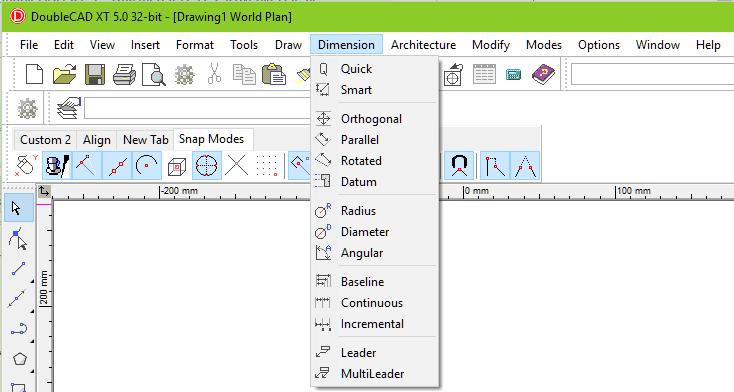The image size is (734, 392).
Task: Toggle the Grid snap mode
Action: click(267, 165)
